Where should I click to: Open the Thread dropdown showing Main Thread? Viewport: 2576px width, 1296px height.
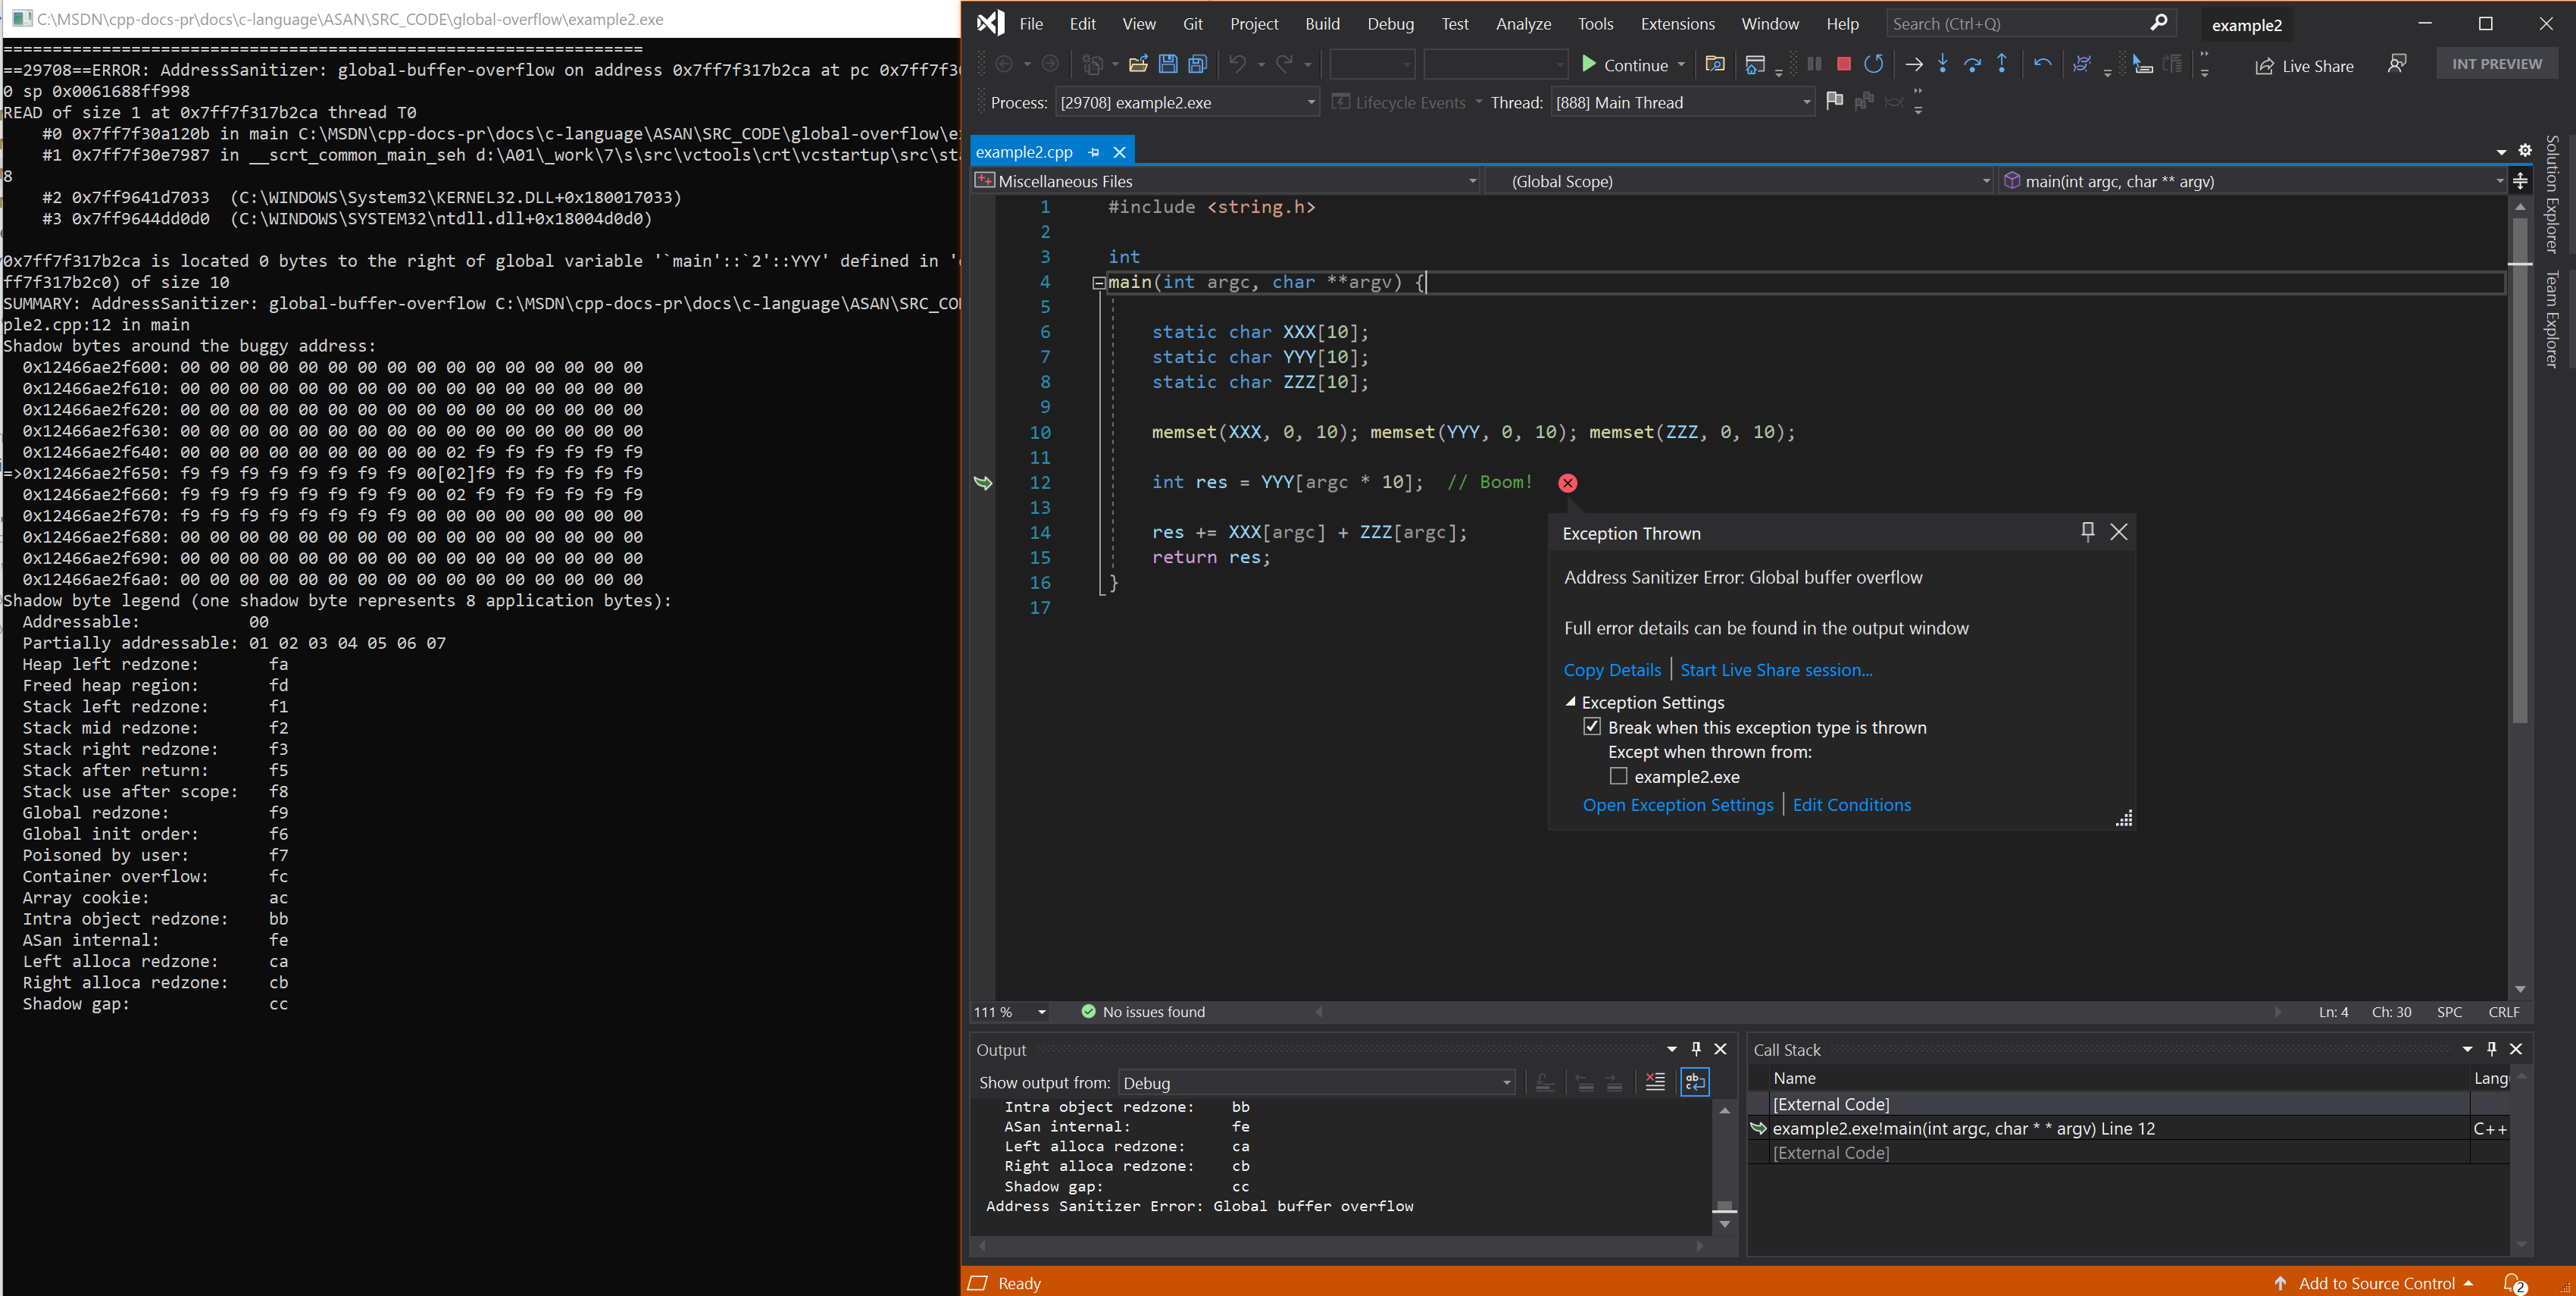(x=1808, y=104)
